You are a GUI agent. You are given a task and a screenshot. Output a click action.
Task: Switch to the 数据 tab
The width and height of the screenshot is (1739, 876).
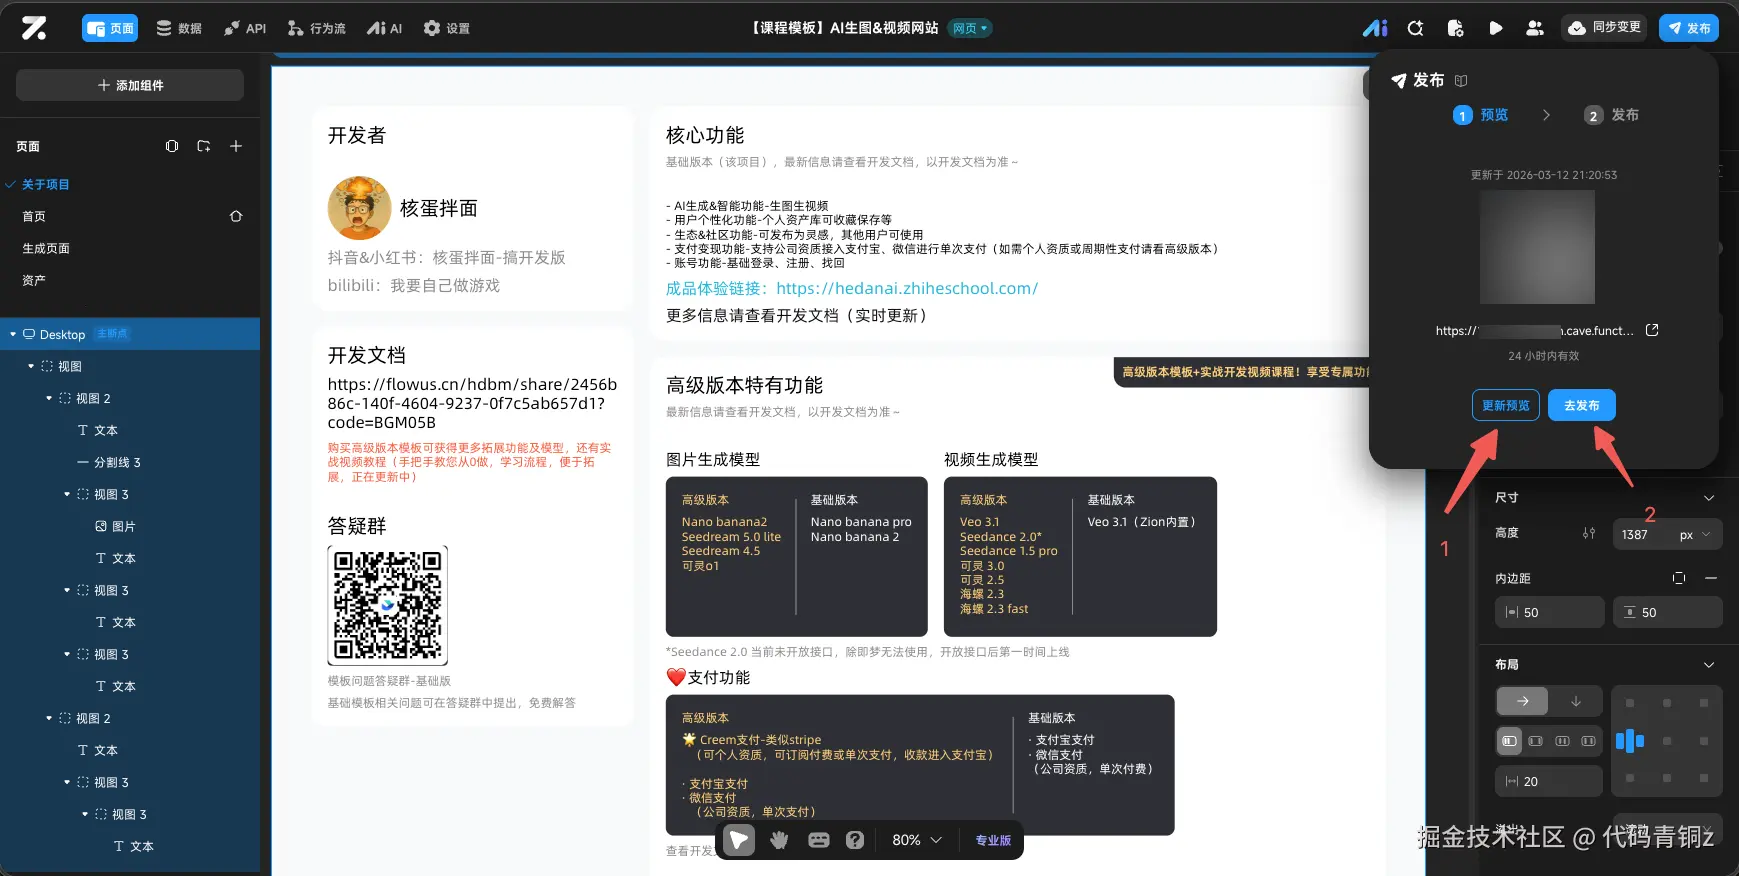point(179,28)
